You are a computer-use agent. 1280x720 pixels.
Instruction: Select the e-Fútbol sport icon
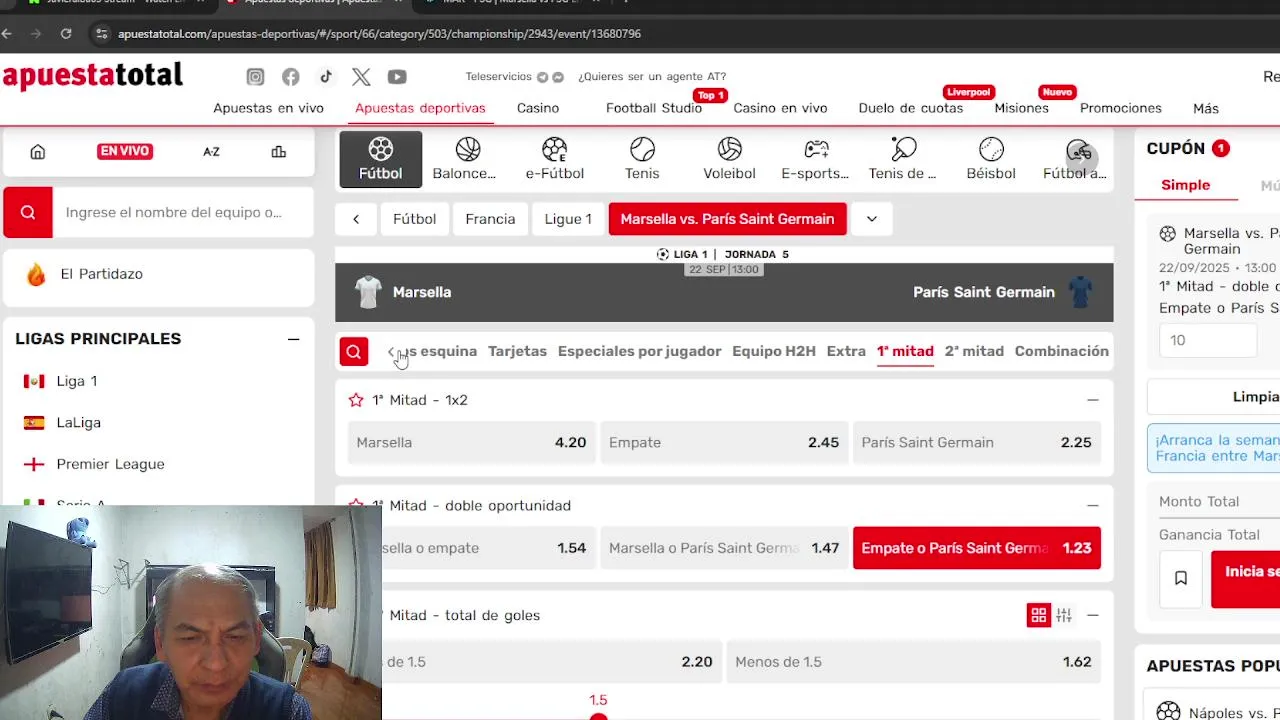pyautogui.click(x=554, y=159)
